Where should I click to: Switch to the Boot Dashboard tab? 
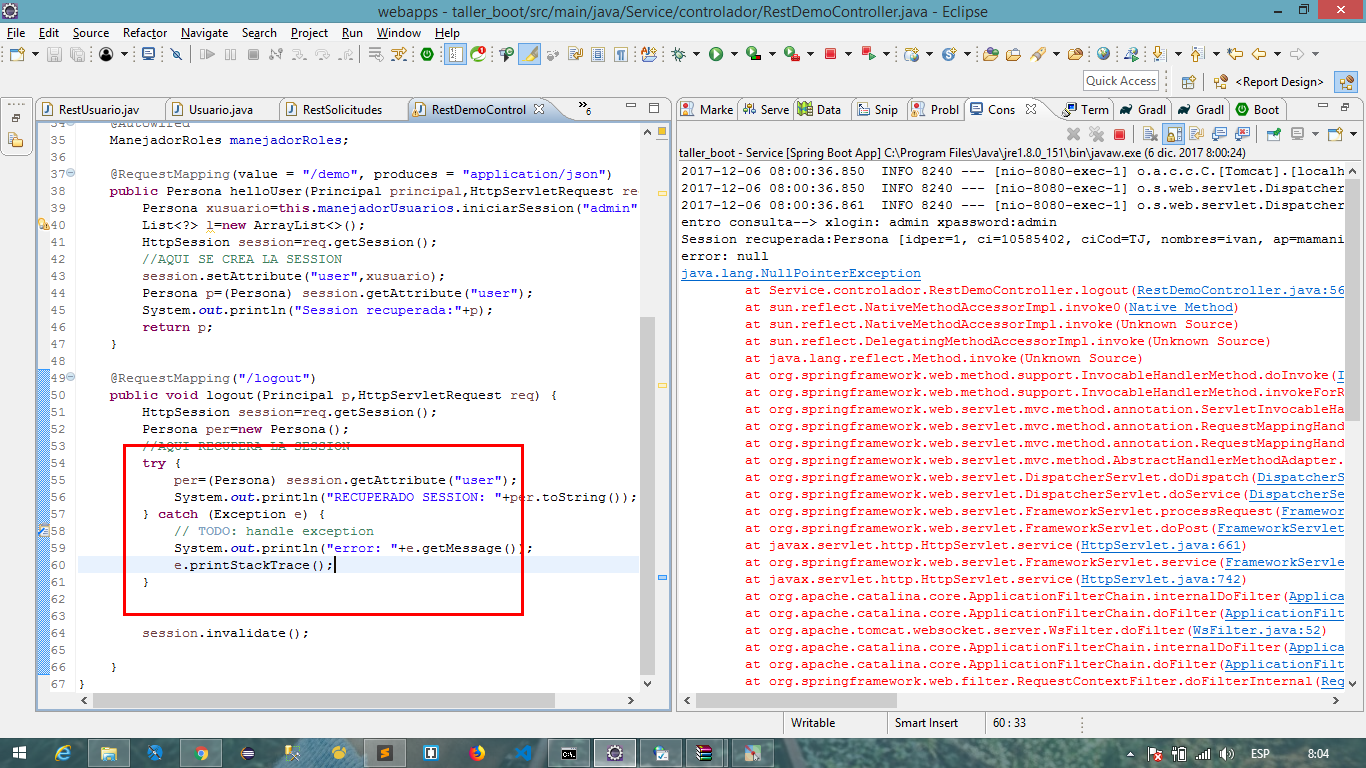coord(1258,110)
